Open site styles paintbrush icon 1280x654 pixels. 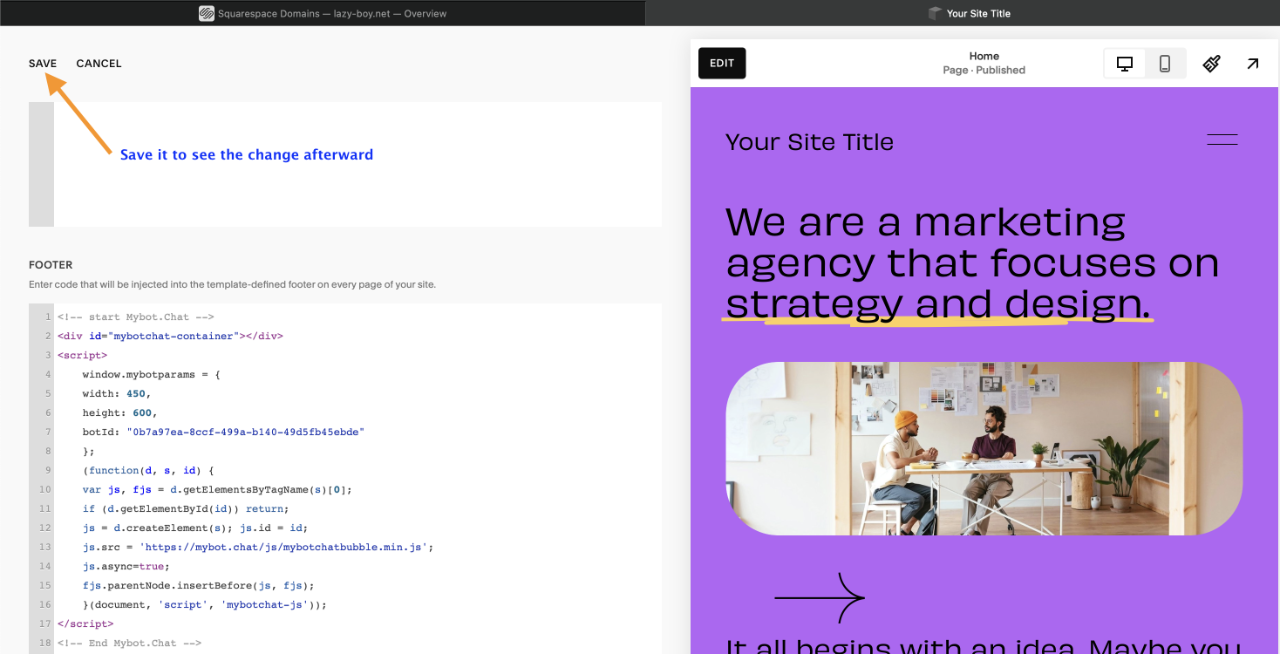[x=1211, y=63]
